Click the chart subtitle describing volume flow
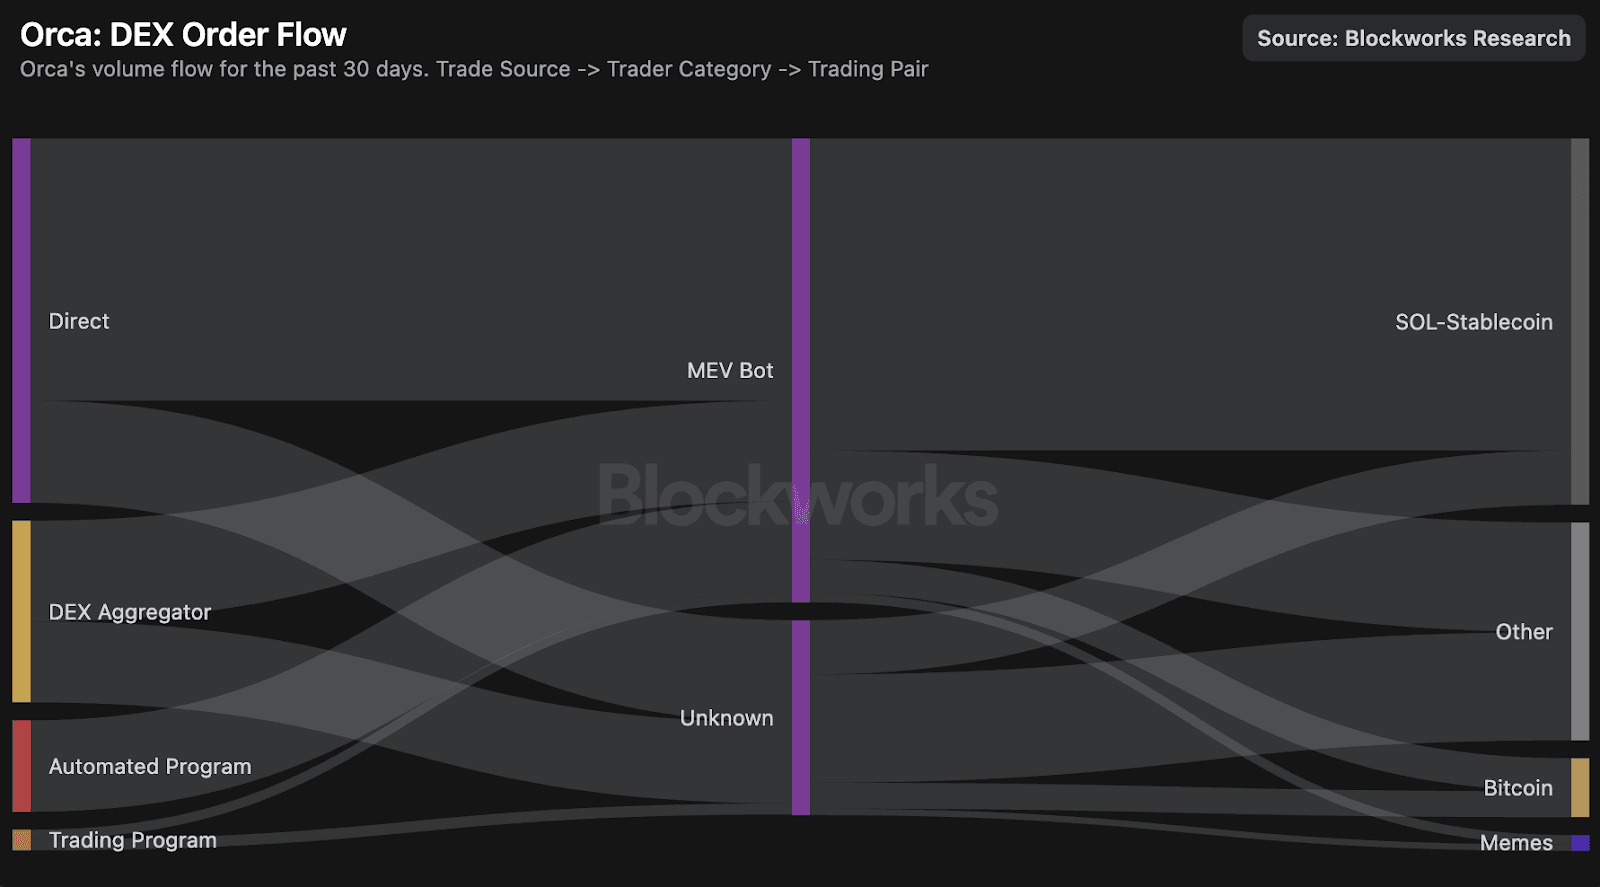 (x=474, y=69)
